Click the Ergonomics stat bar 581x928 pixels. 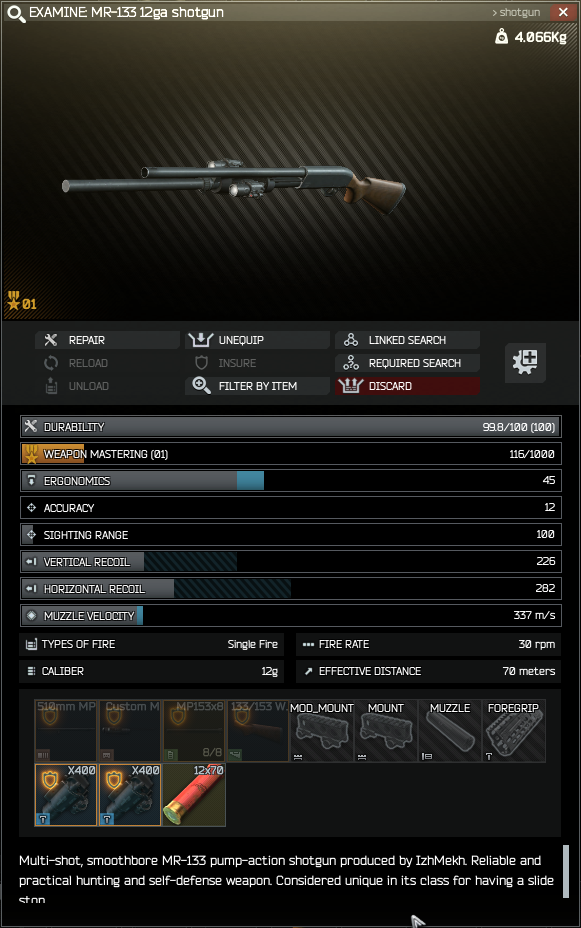coord(290,481)
